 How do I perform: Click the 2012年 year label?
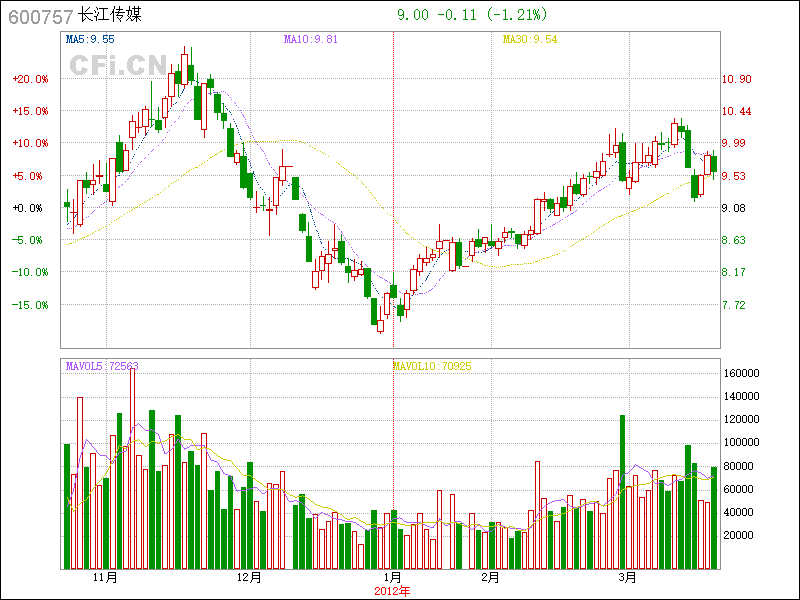coord(393,590)
